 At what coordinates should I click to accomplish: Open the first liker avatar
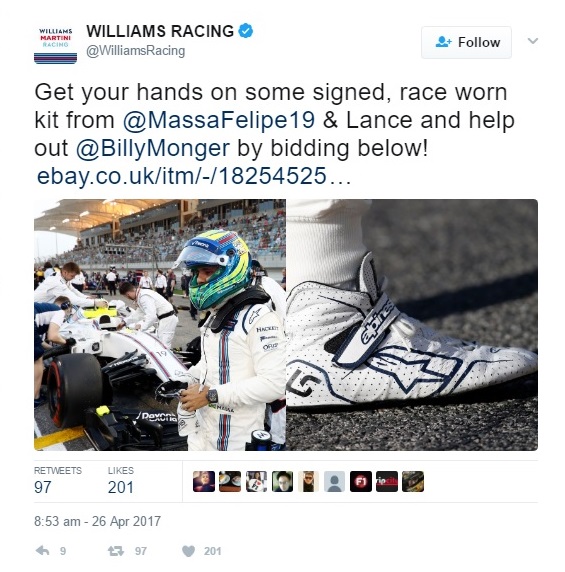point(204,482)
